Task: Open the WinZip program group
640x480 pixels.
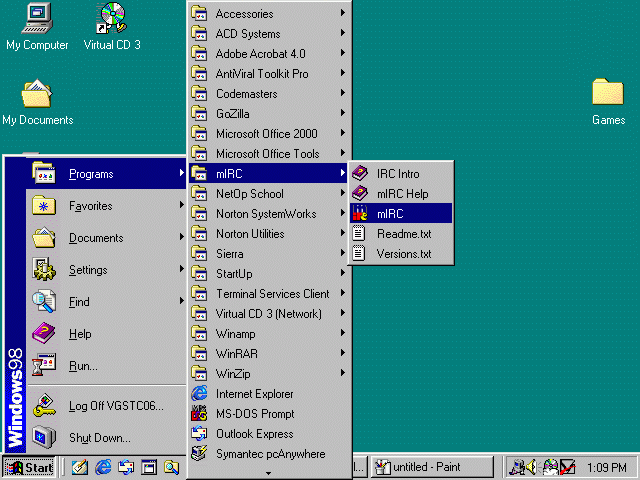Action: (x=269, y=373)
